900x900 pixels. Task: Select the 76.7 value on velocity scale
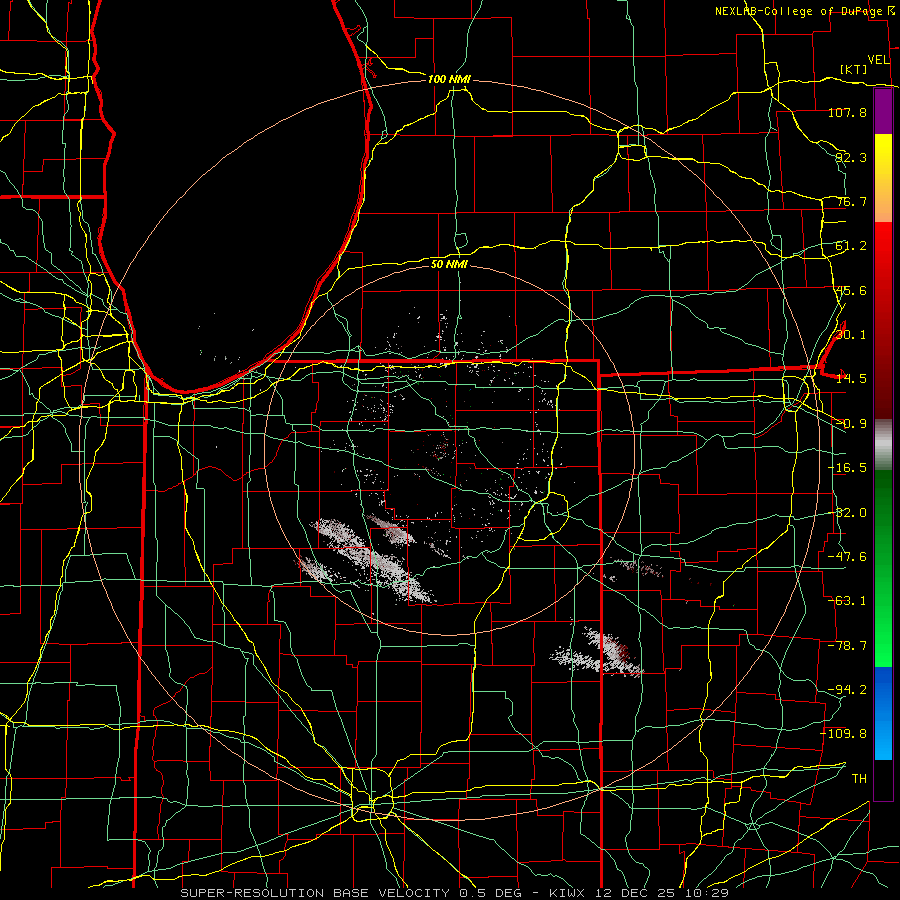851,201
